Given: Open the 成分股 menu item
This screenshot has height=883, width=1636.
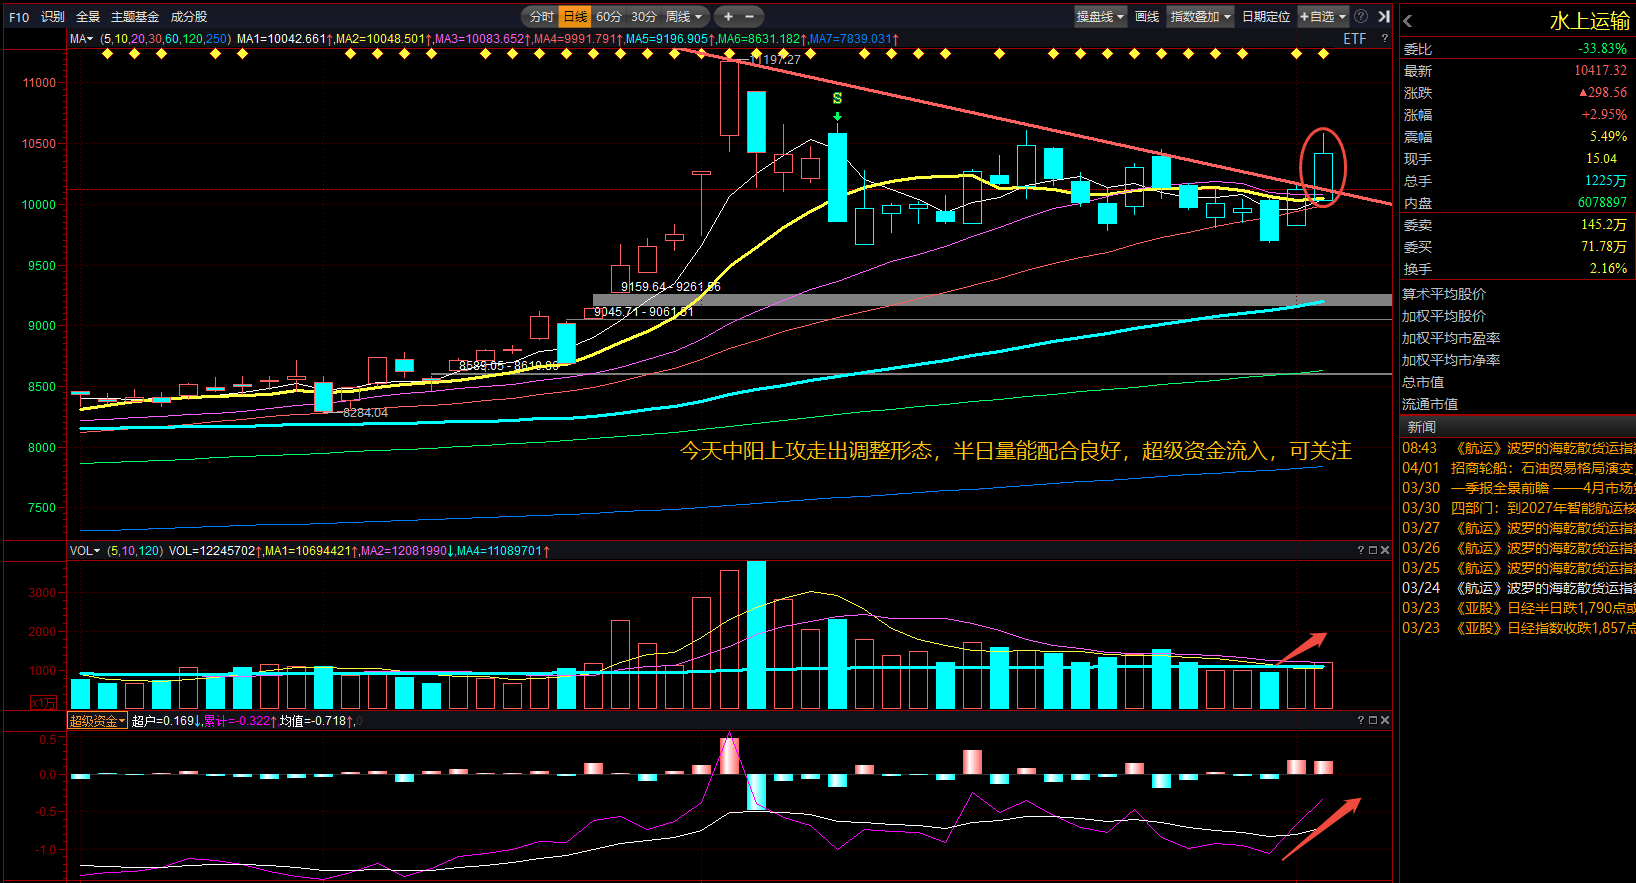Looking at the screenshot, I should [x=189, y=16].
